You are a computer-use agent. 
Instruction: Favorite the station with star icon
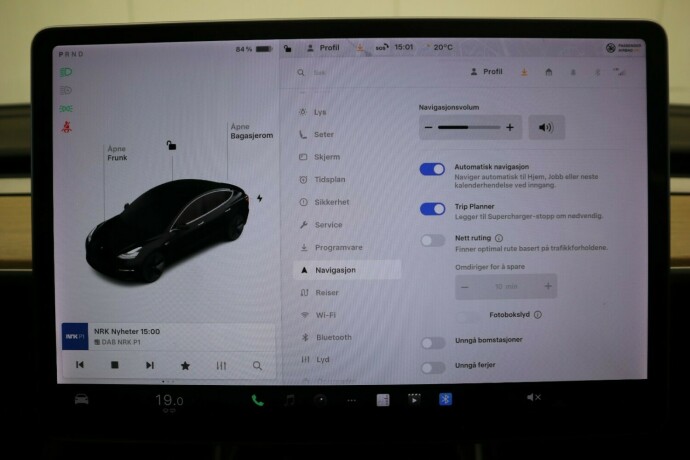click(x=185, y=365)
